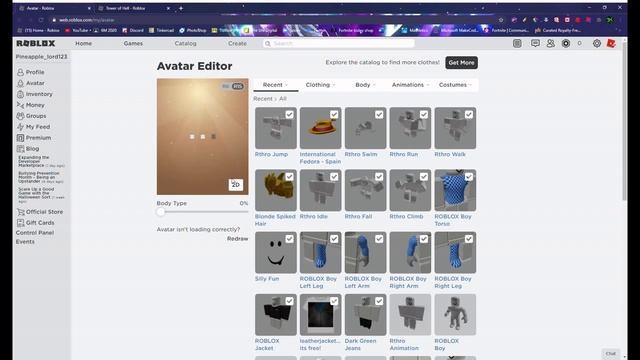
Task: Select the Rthro Animation thumbnail
Action: (410, 315)
